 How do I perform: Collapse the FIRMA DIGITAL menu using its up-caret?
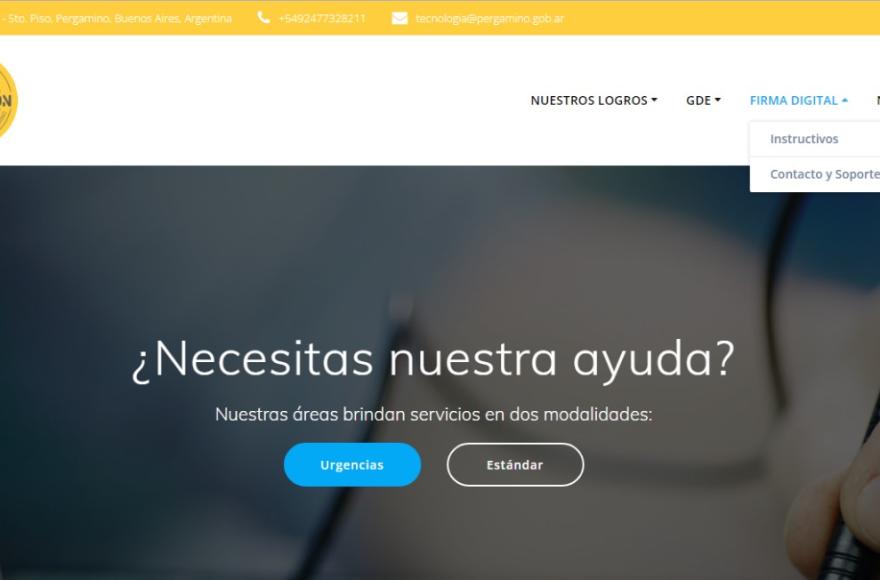tap(845, 101)
